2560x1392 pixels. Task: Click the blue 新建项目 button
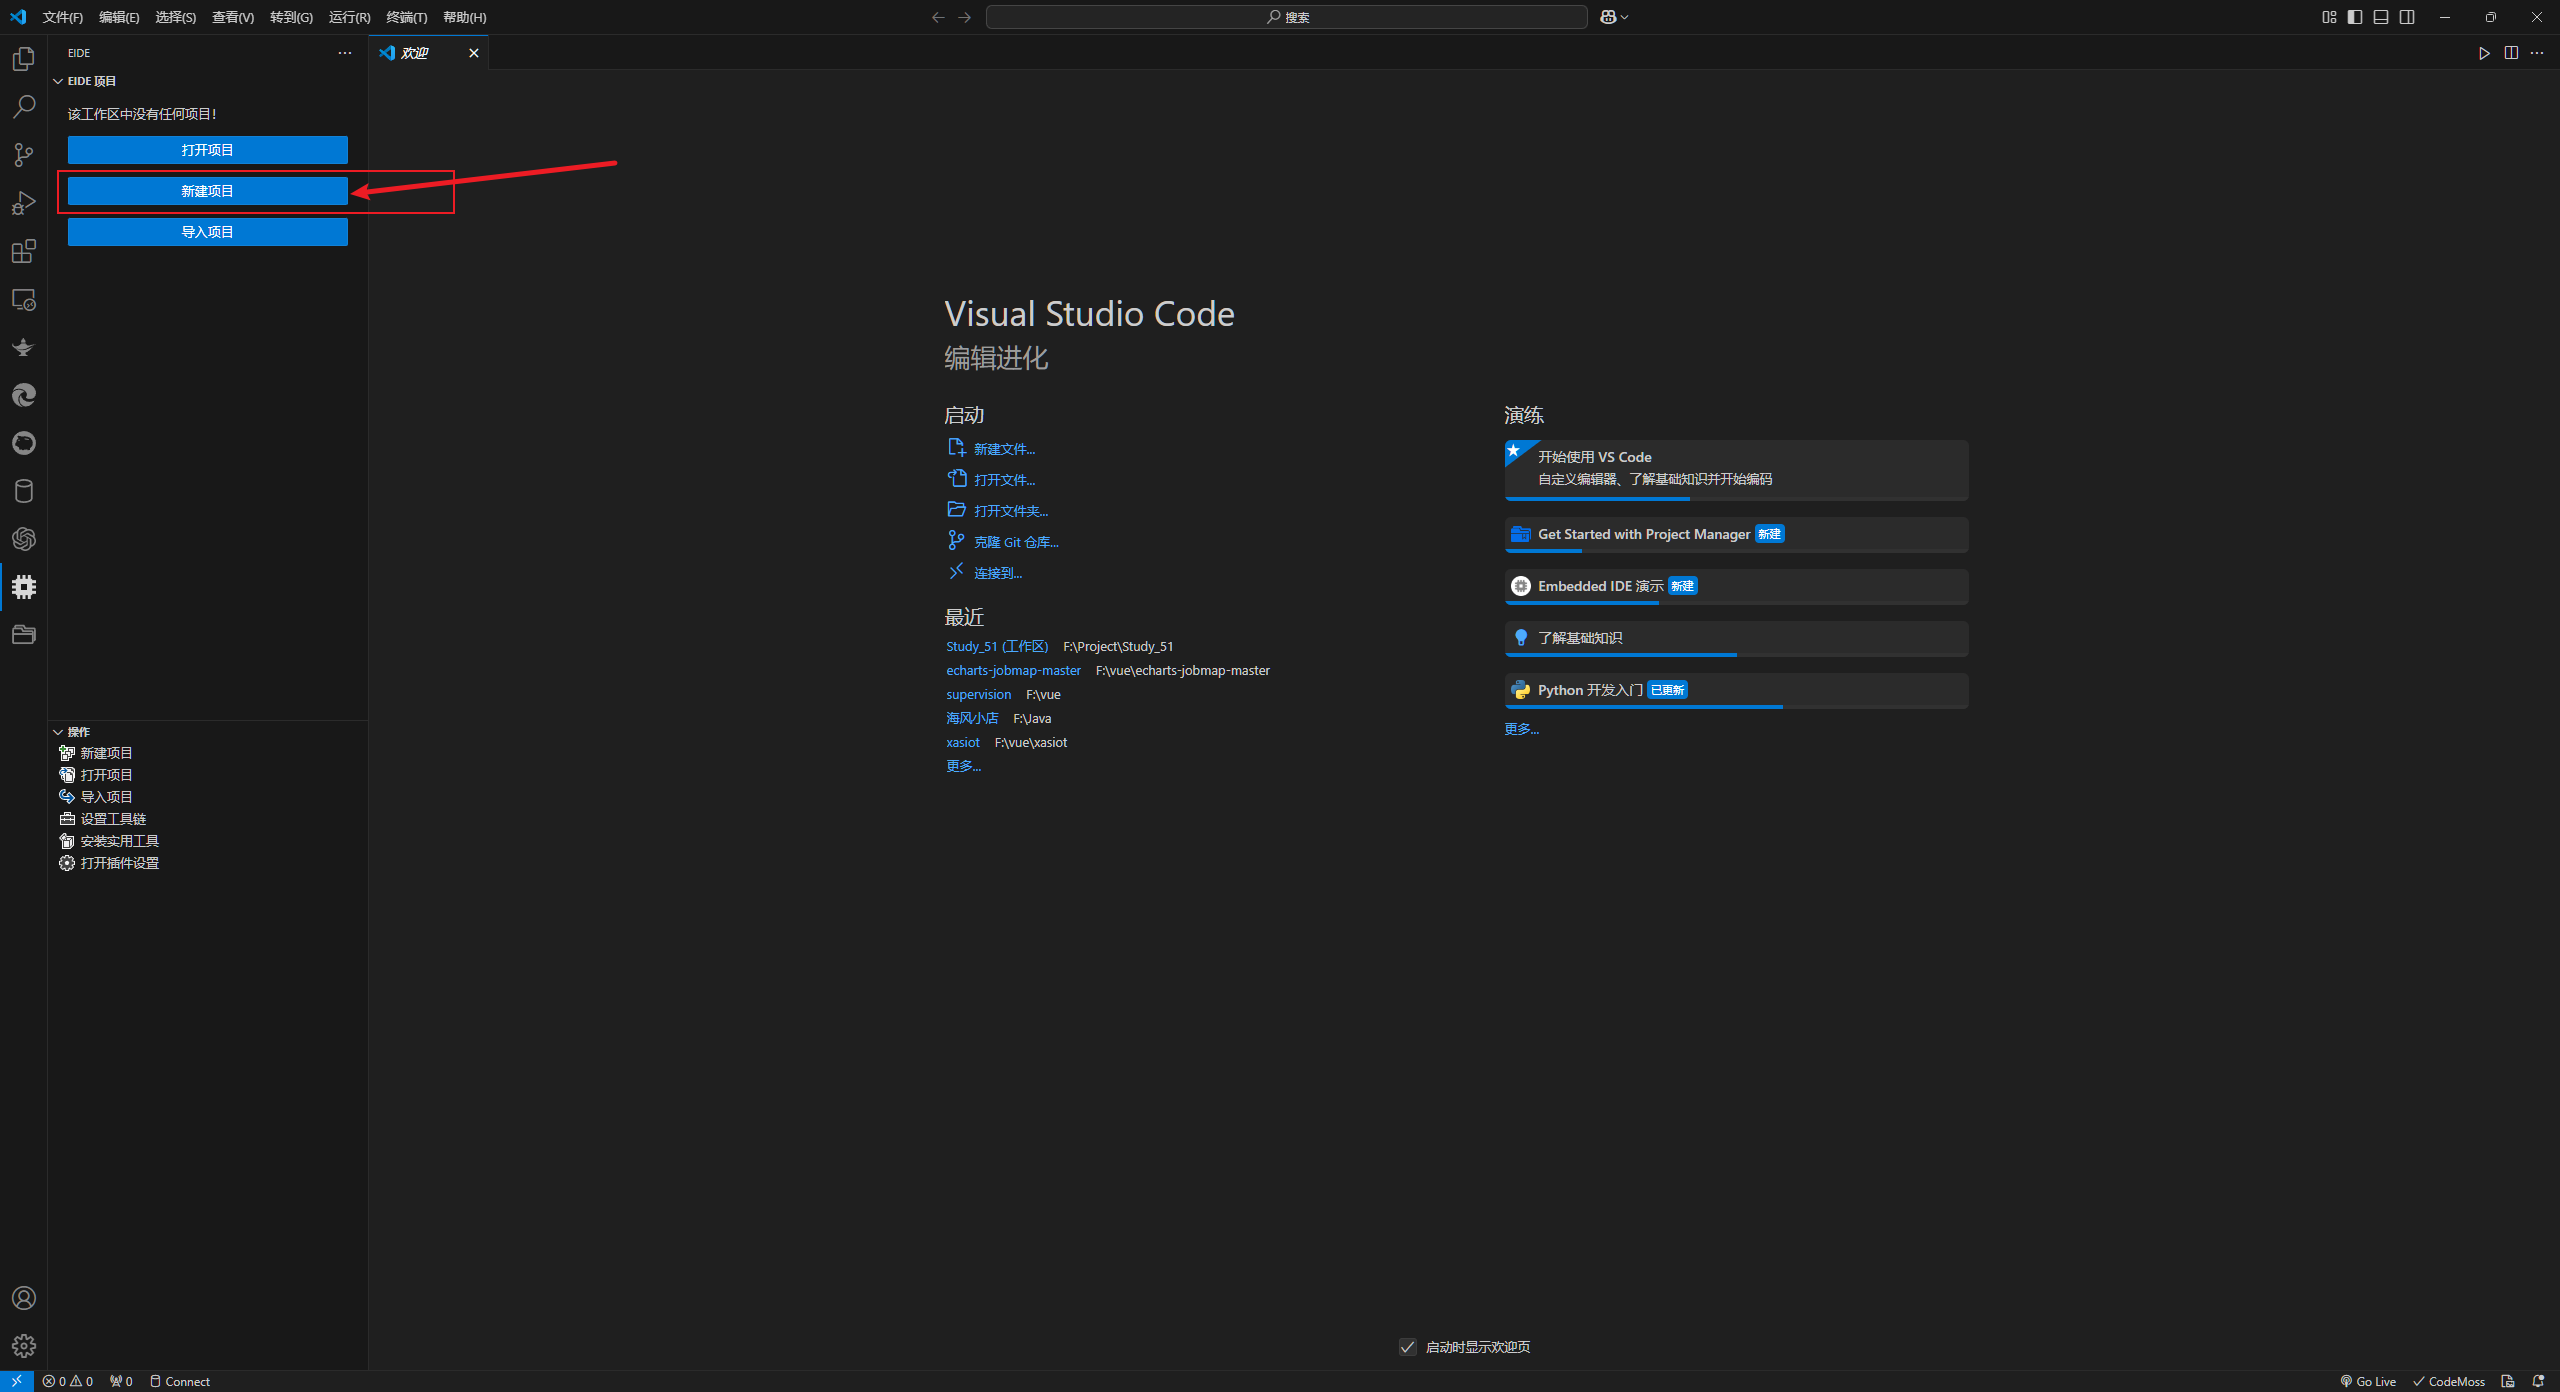pyautogui.click(x=208, y=191)
